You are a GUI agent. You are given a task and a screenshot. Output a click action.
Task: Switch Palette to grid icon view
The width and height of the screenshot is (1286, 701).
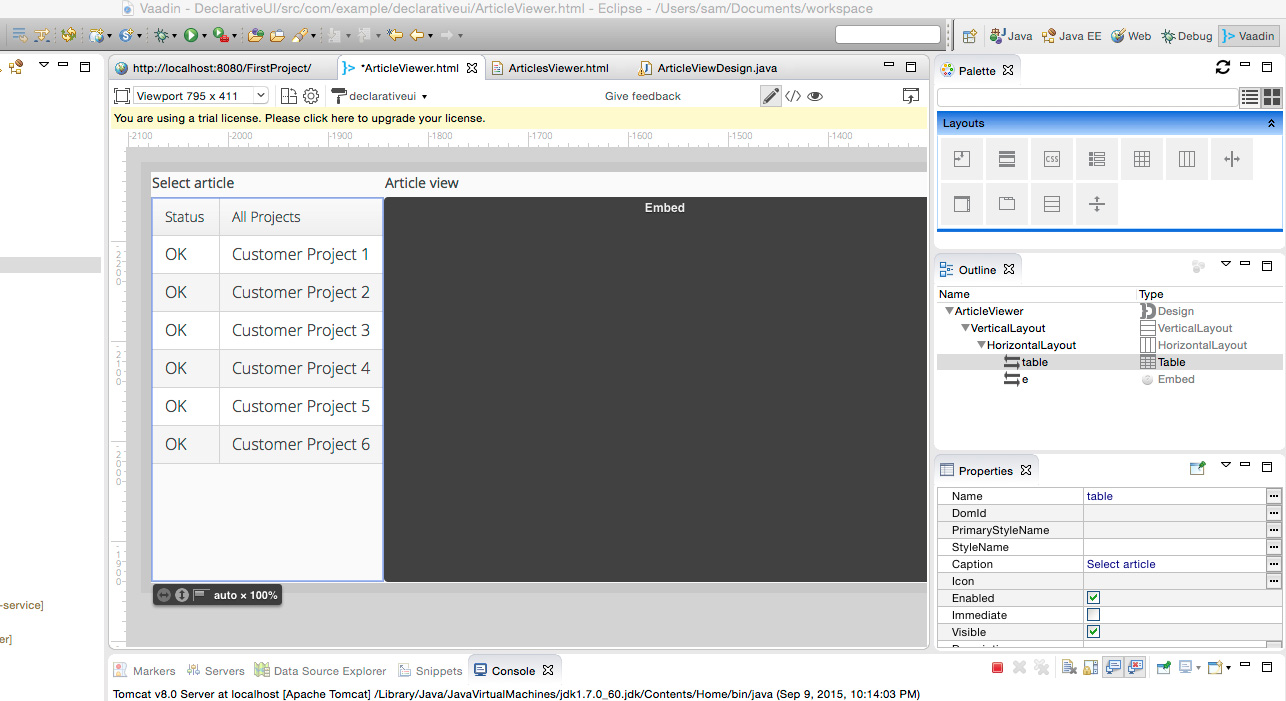click(1271, 97)
